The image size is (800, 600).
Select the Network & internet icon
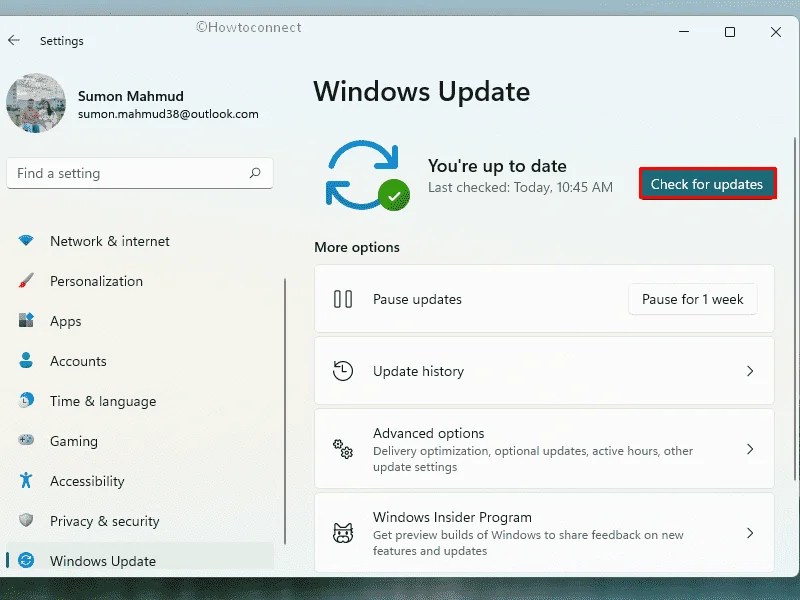(x=26, y=241)
